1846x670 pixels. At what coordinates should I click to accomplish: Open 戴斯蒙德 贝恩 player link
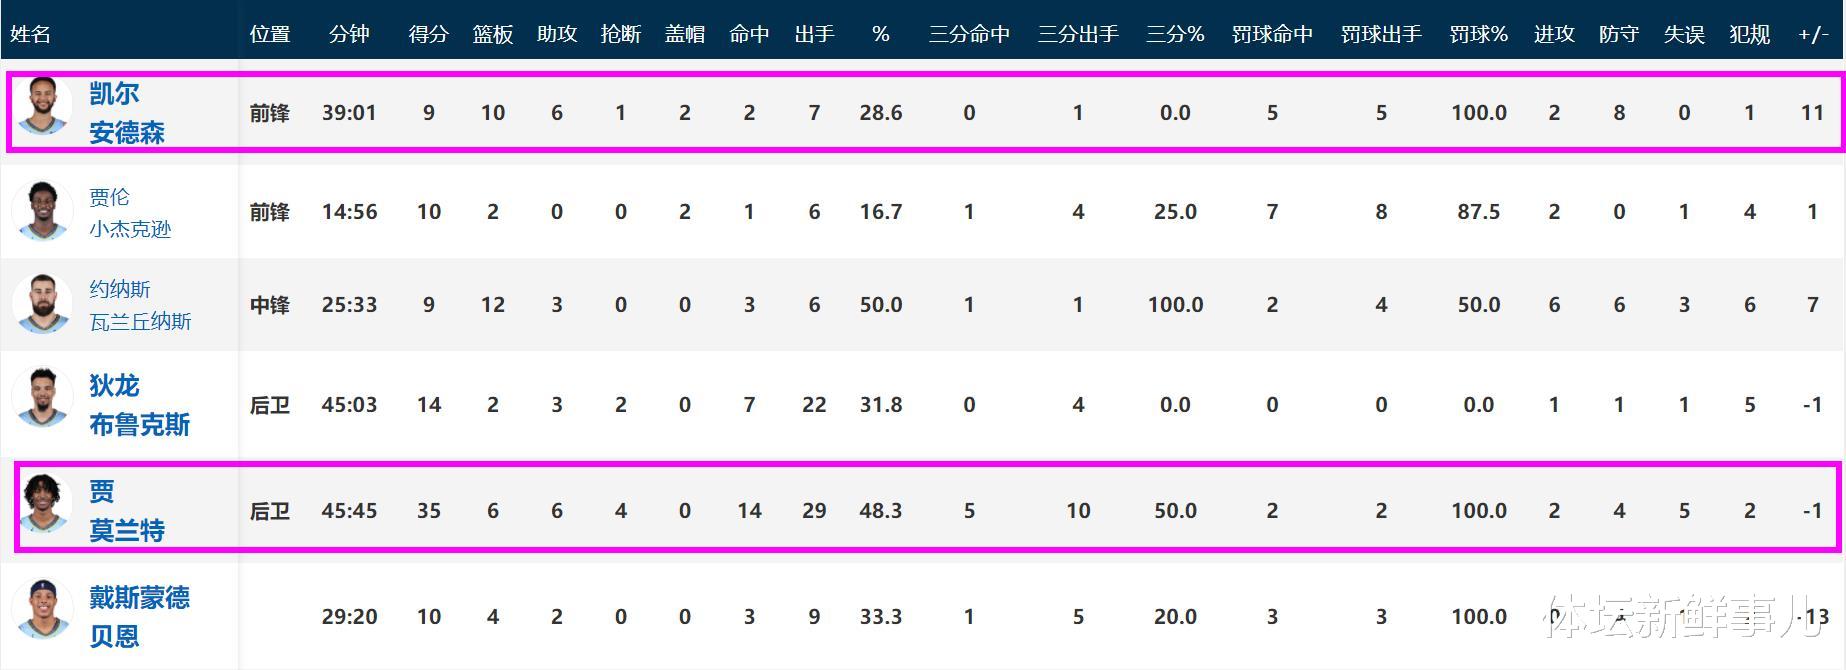point(138,617)
